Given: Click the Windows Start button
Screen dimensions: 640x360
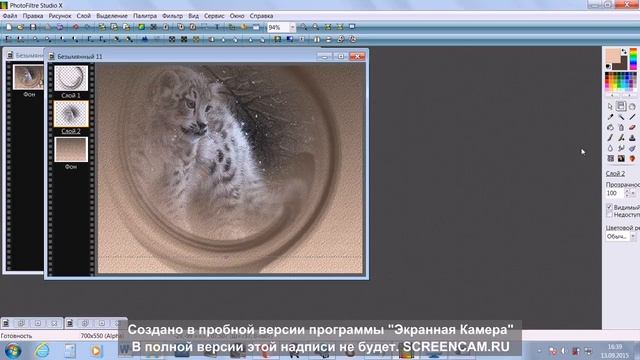Looking at the screenshot, I should (x=13, y=351).
